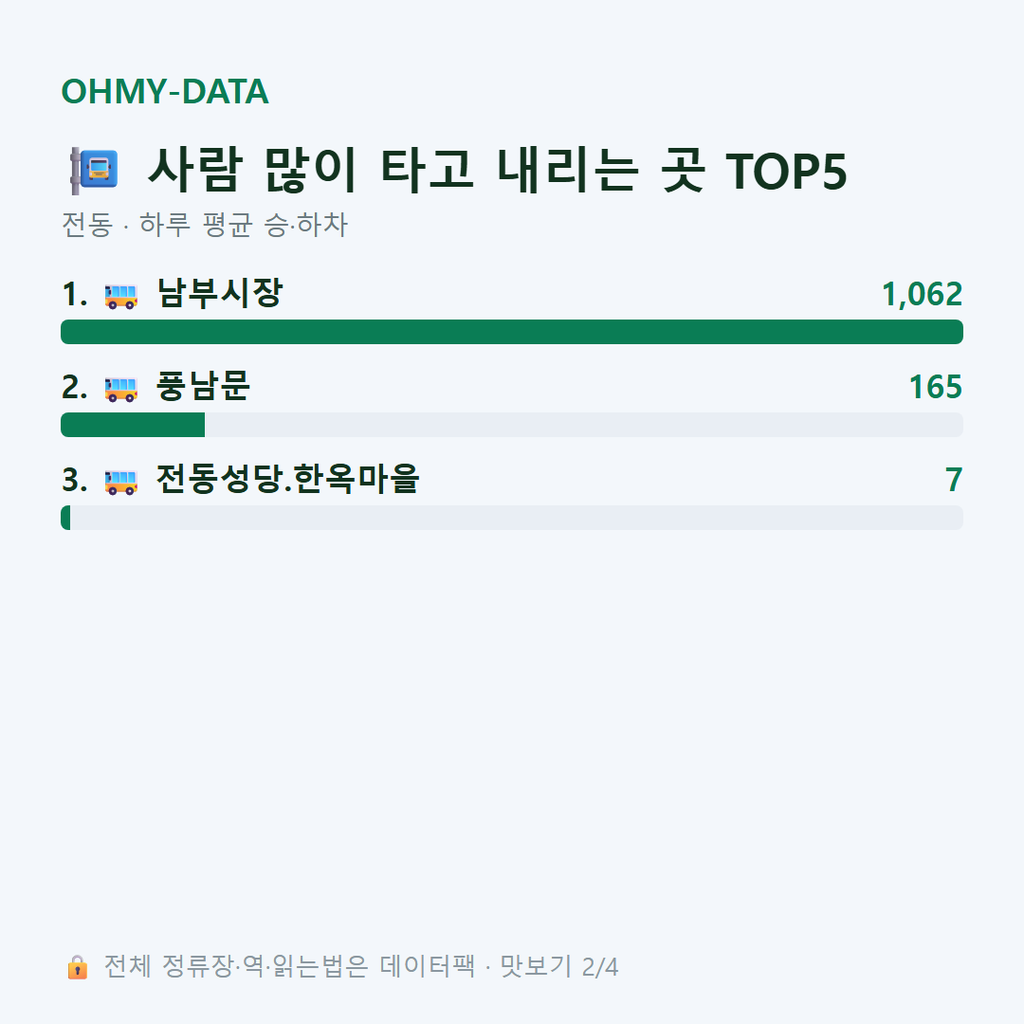The image size is (1024, 1024).
Task: Click the bus icon beside 풍남문
Action: point(121,389)
